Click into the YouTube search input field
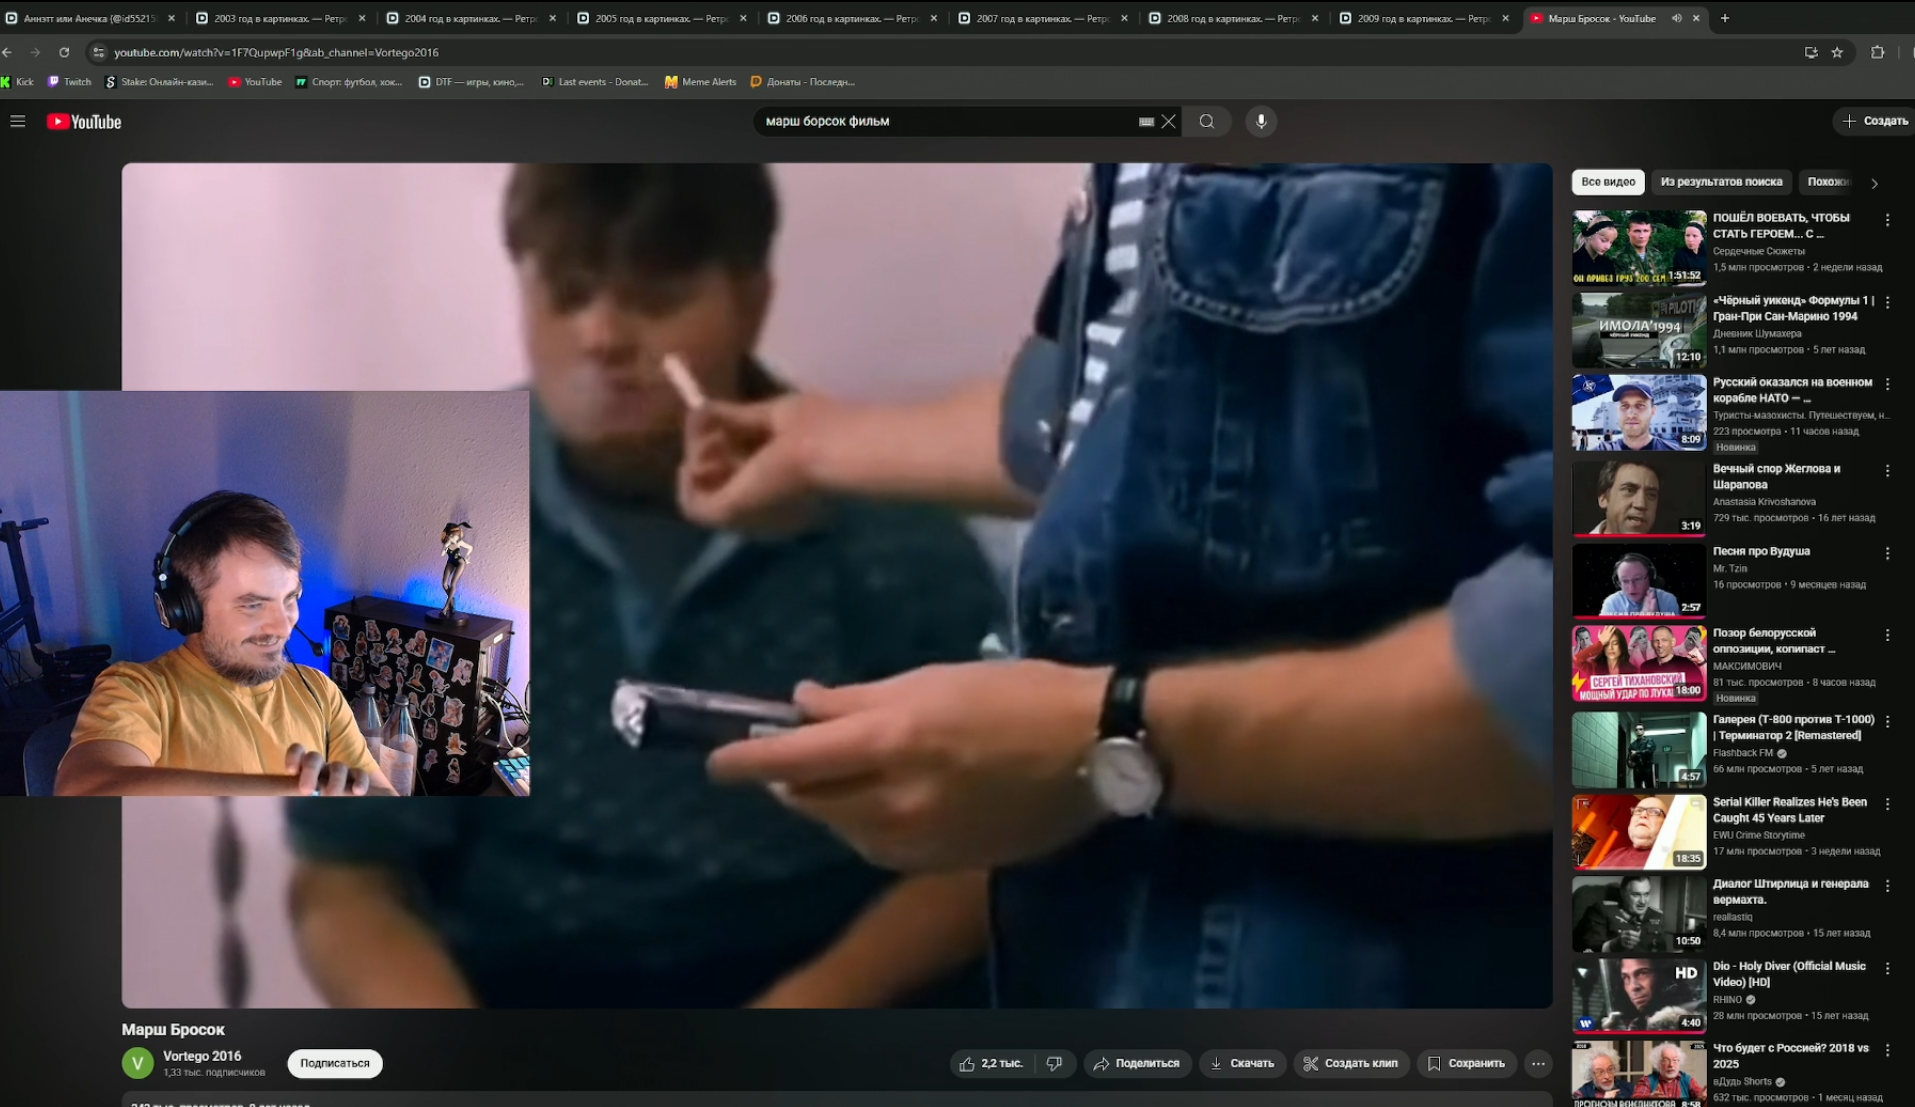The image size is (1915, 1107). point(940,121)
